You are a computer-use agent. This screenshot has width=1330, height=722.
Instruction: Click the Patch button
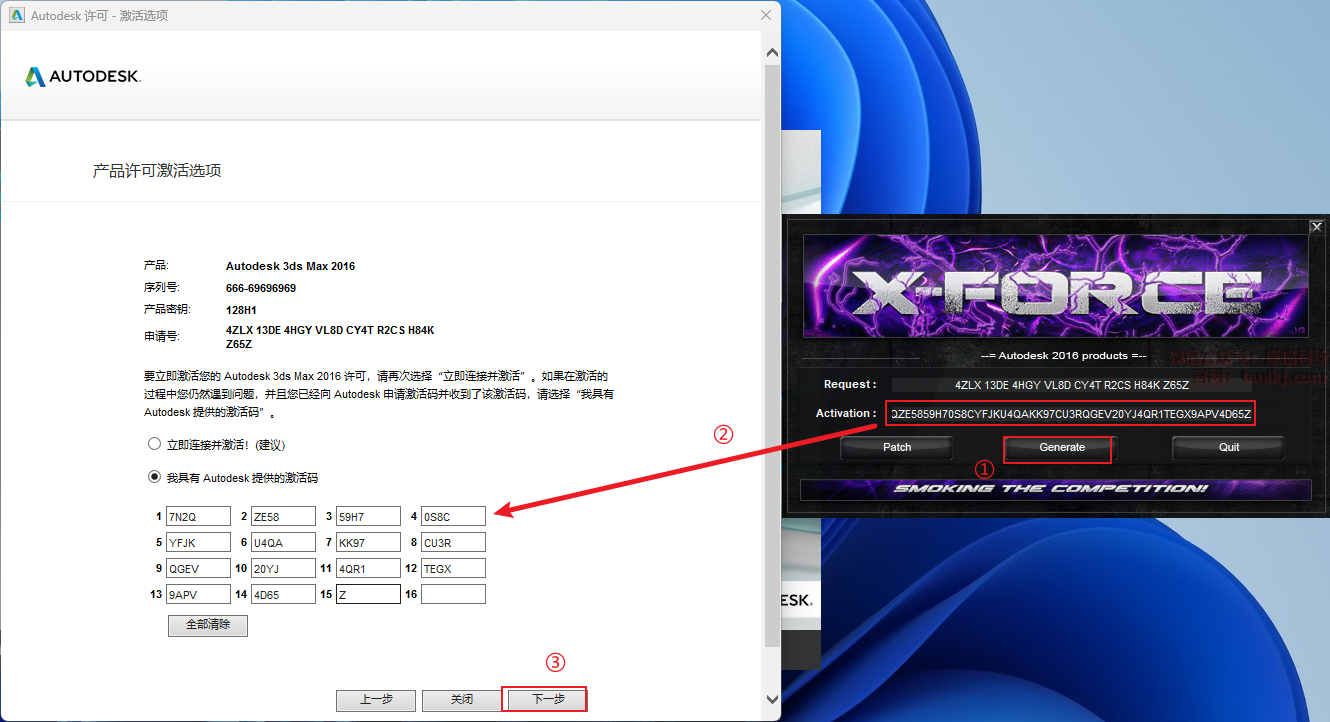point(897,447)
